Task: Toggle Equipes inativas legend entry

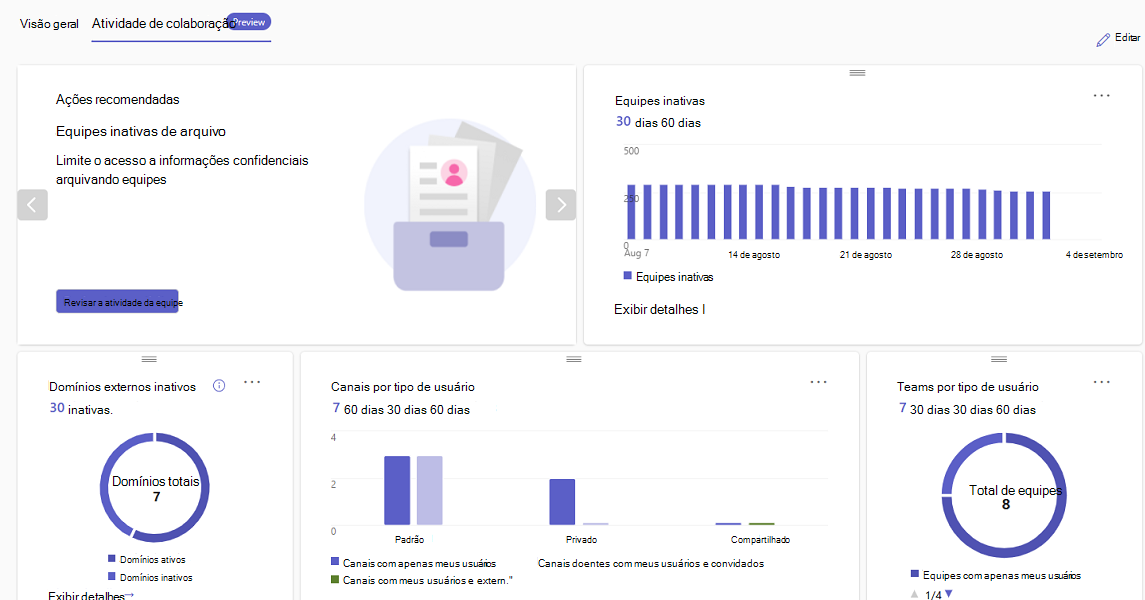Action: [668, 277]
